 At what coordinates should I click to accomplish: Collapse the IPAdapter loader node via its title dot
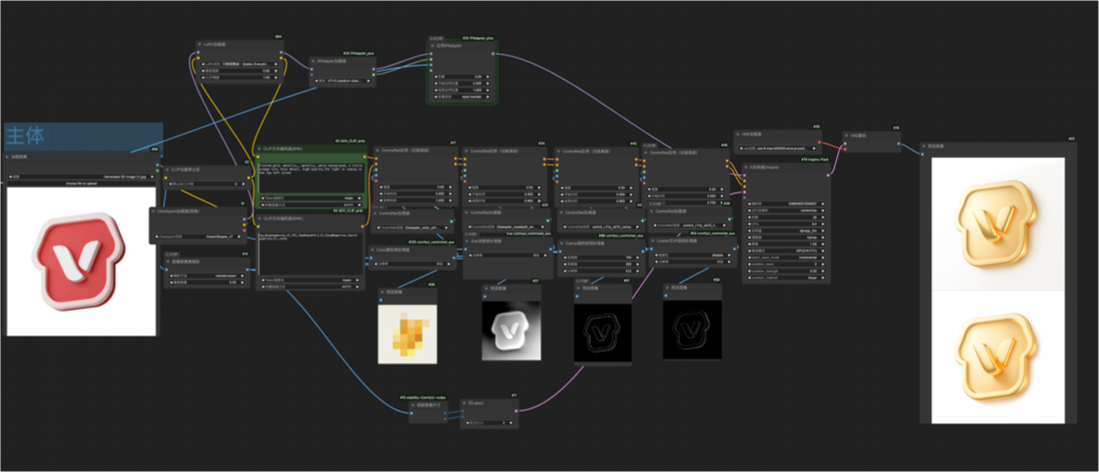313,61
